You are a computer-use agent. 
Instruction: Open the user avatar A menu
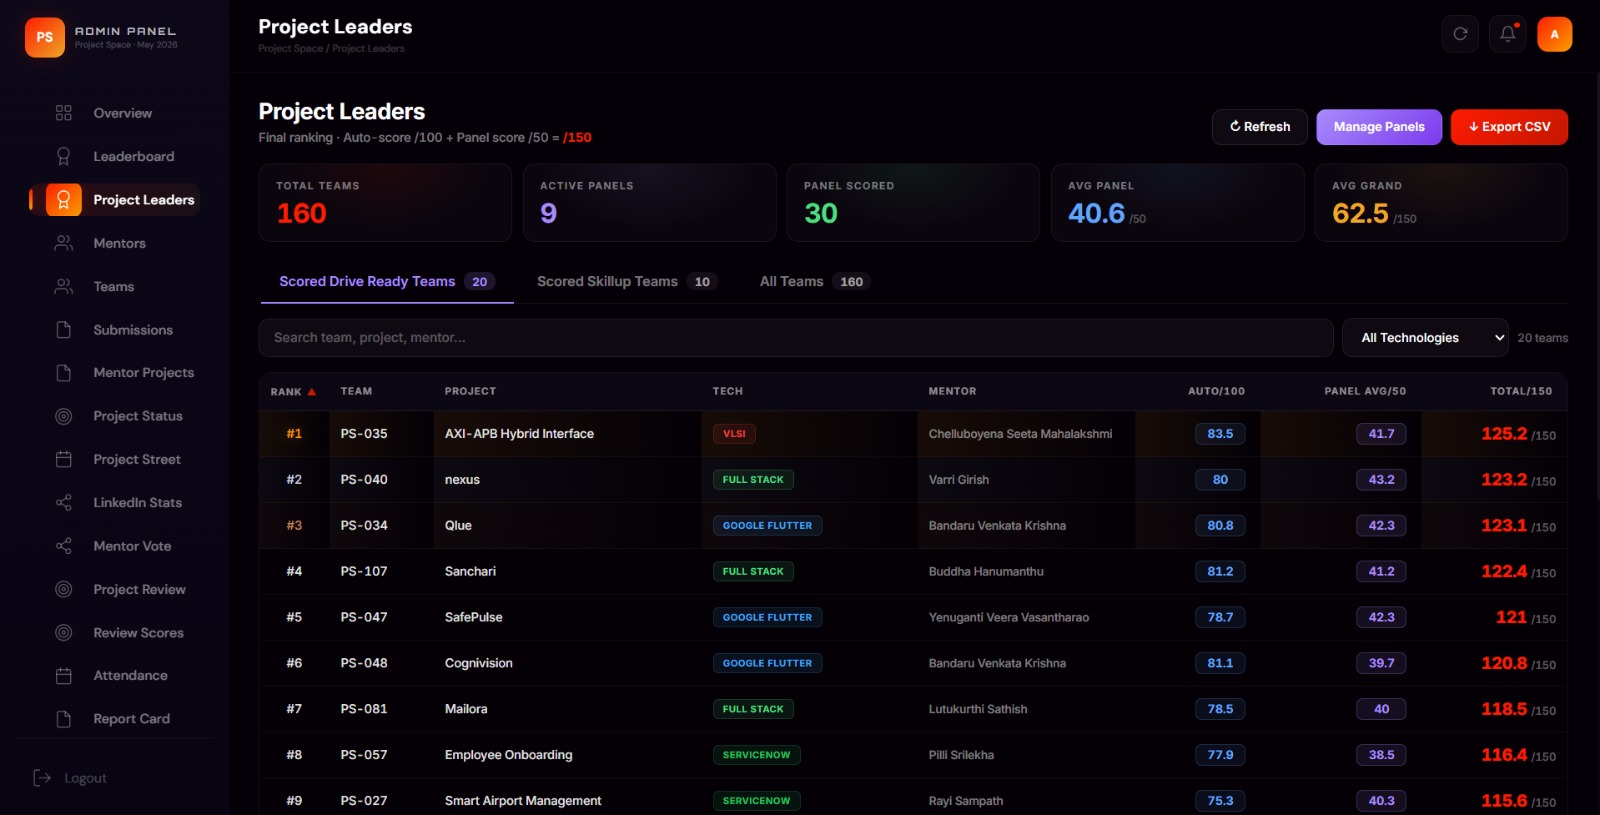1554,34
